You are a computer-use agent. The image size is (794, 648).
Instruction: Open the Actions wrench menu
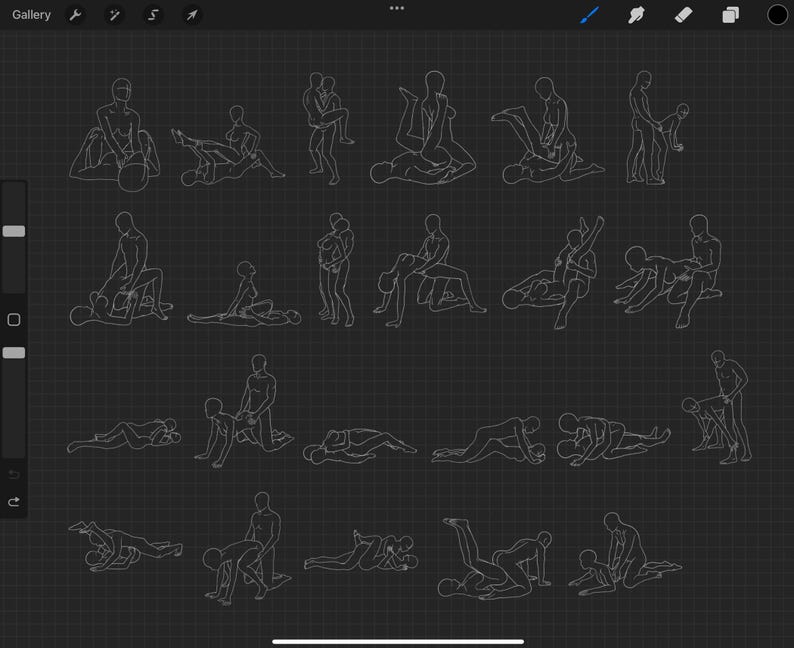pos(75,15)
